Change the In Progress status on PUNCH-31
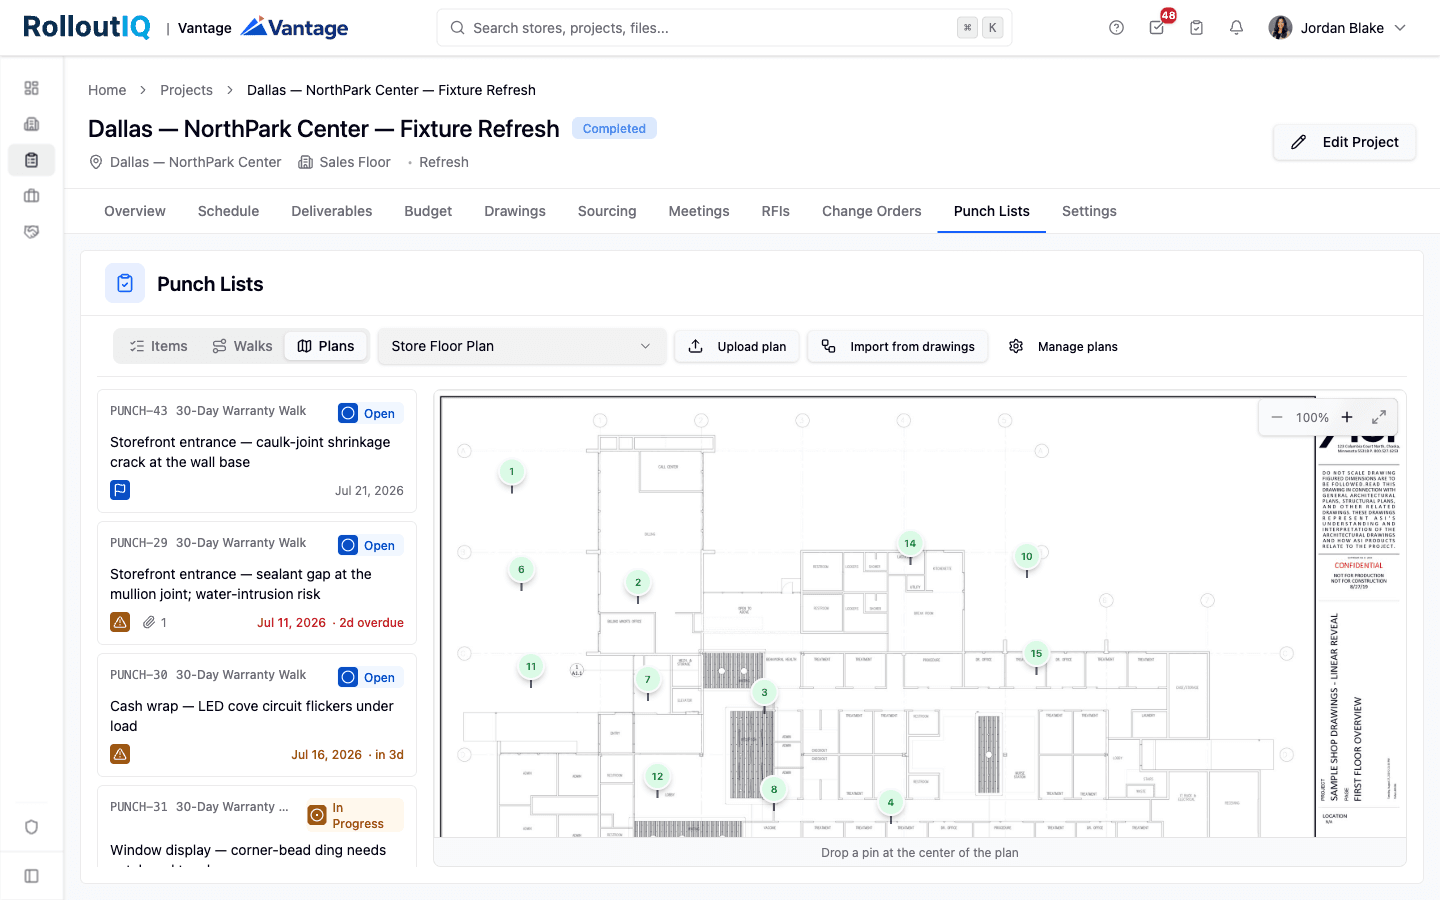 click(355, 815)
